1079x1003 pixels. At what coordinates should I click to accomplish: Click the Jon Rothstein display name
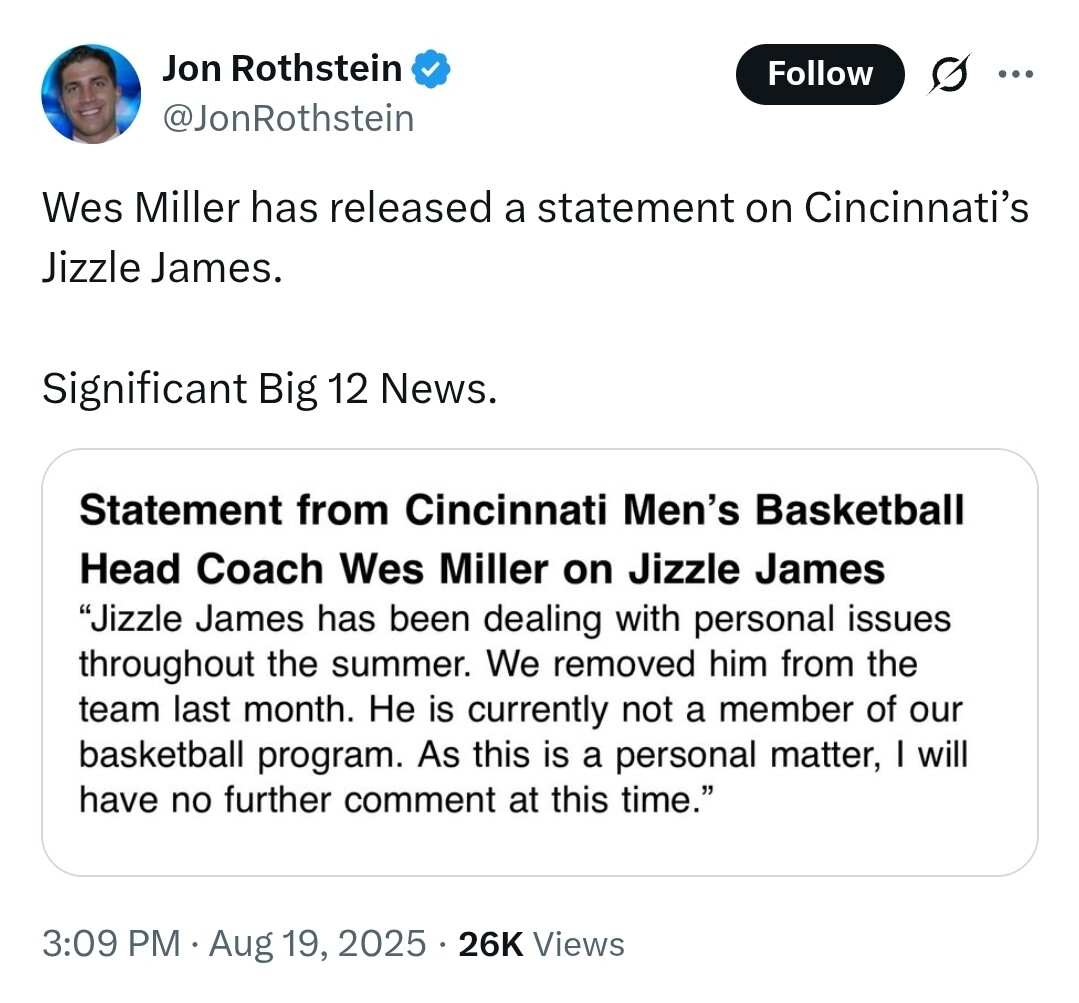[x=282, y=68]
